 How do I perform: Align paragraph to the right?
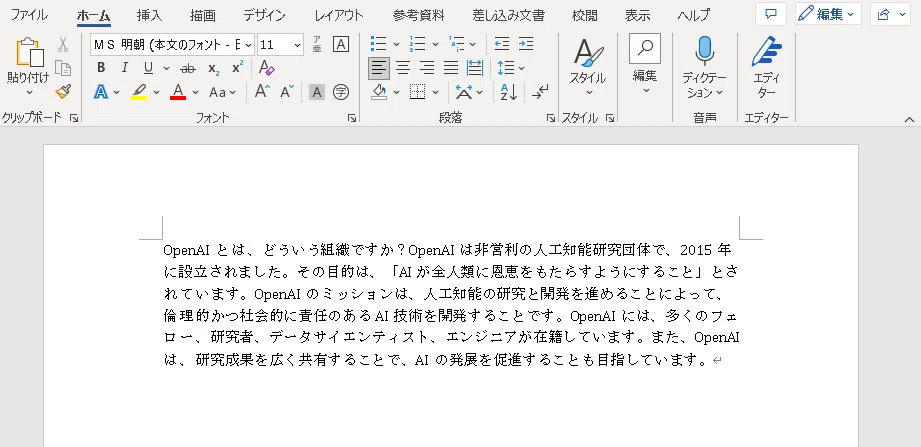(427, 68)
